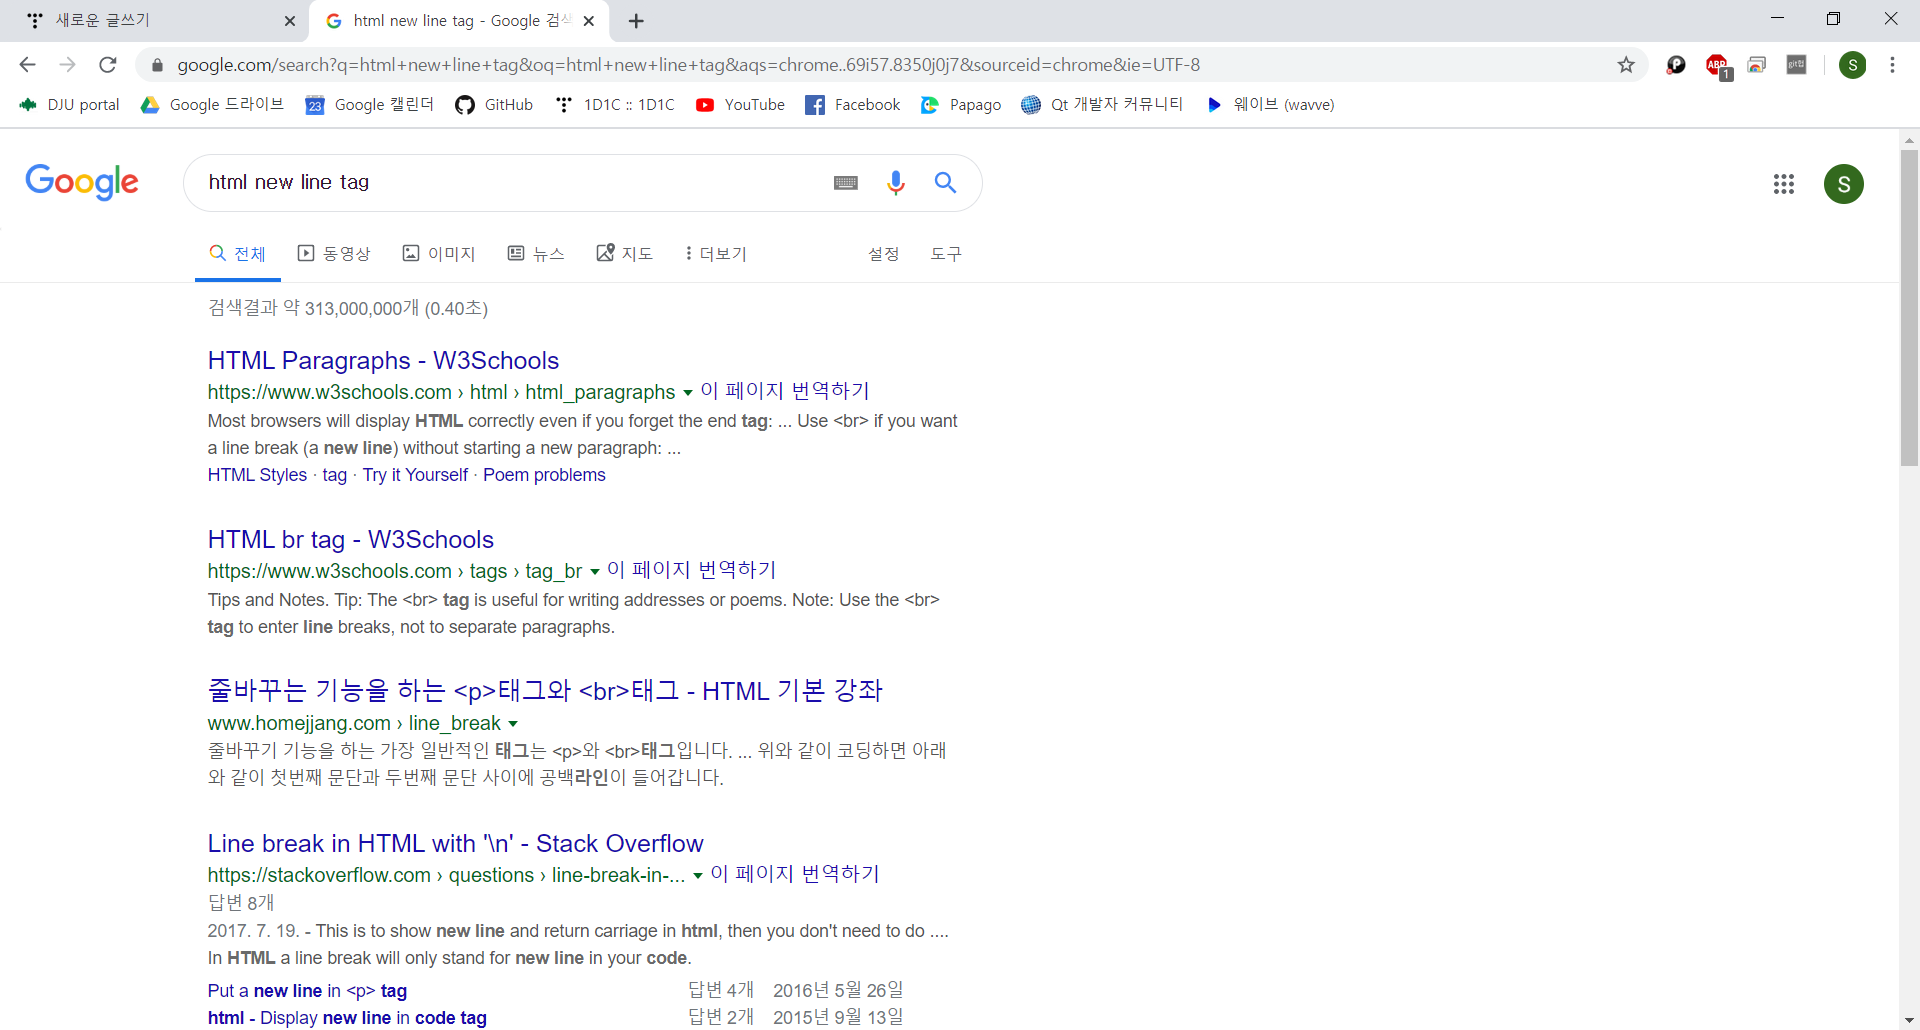Close the 새로운 글쓰기 tab
The width and height of the screenshot is (1920, 1030).
[290, 21]
